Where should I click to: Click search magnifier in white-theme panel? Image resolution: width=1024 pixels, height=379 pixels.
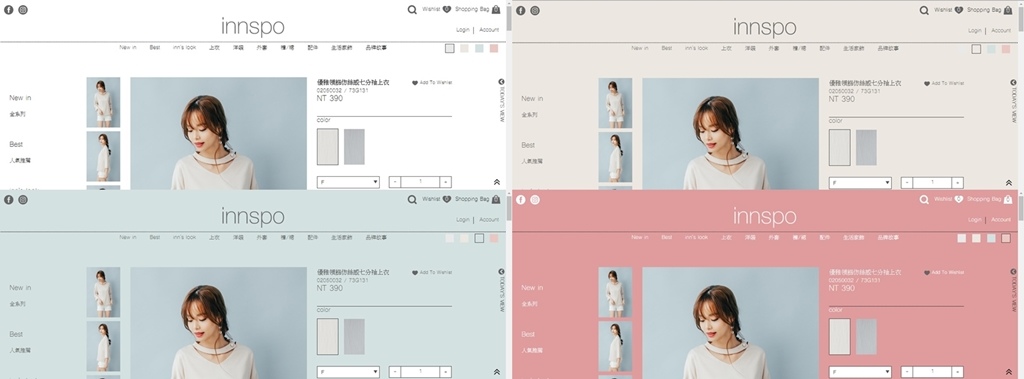(x=412, y=10)
